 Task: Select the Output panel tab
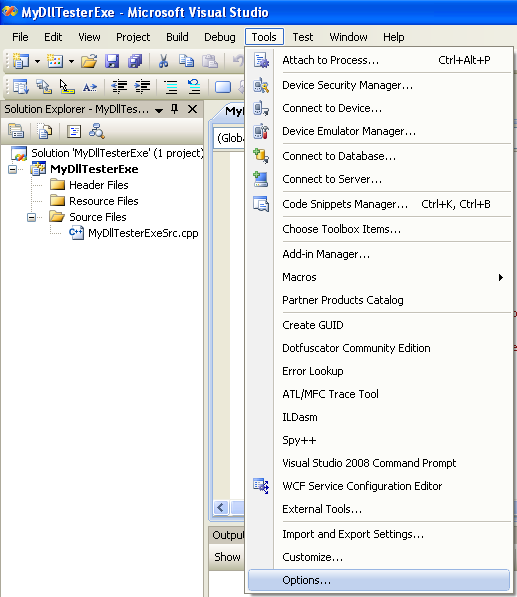click(x=228, y=535)
